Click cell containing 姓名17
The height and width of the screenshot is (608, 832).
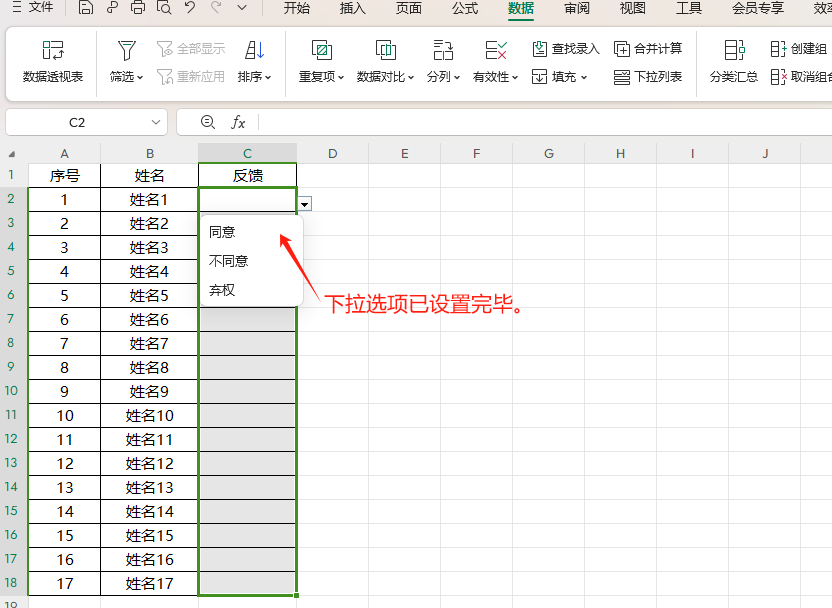(x=150, y=584)
